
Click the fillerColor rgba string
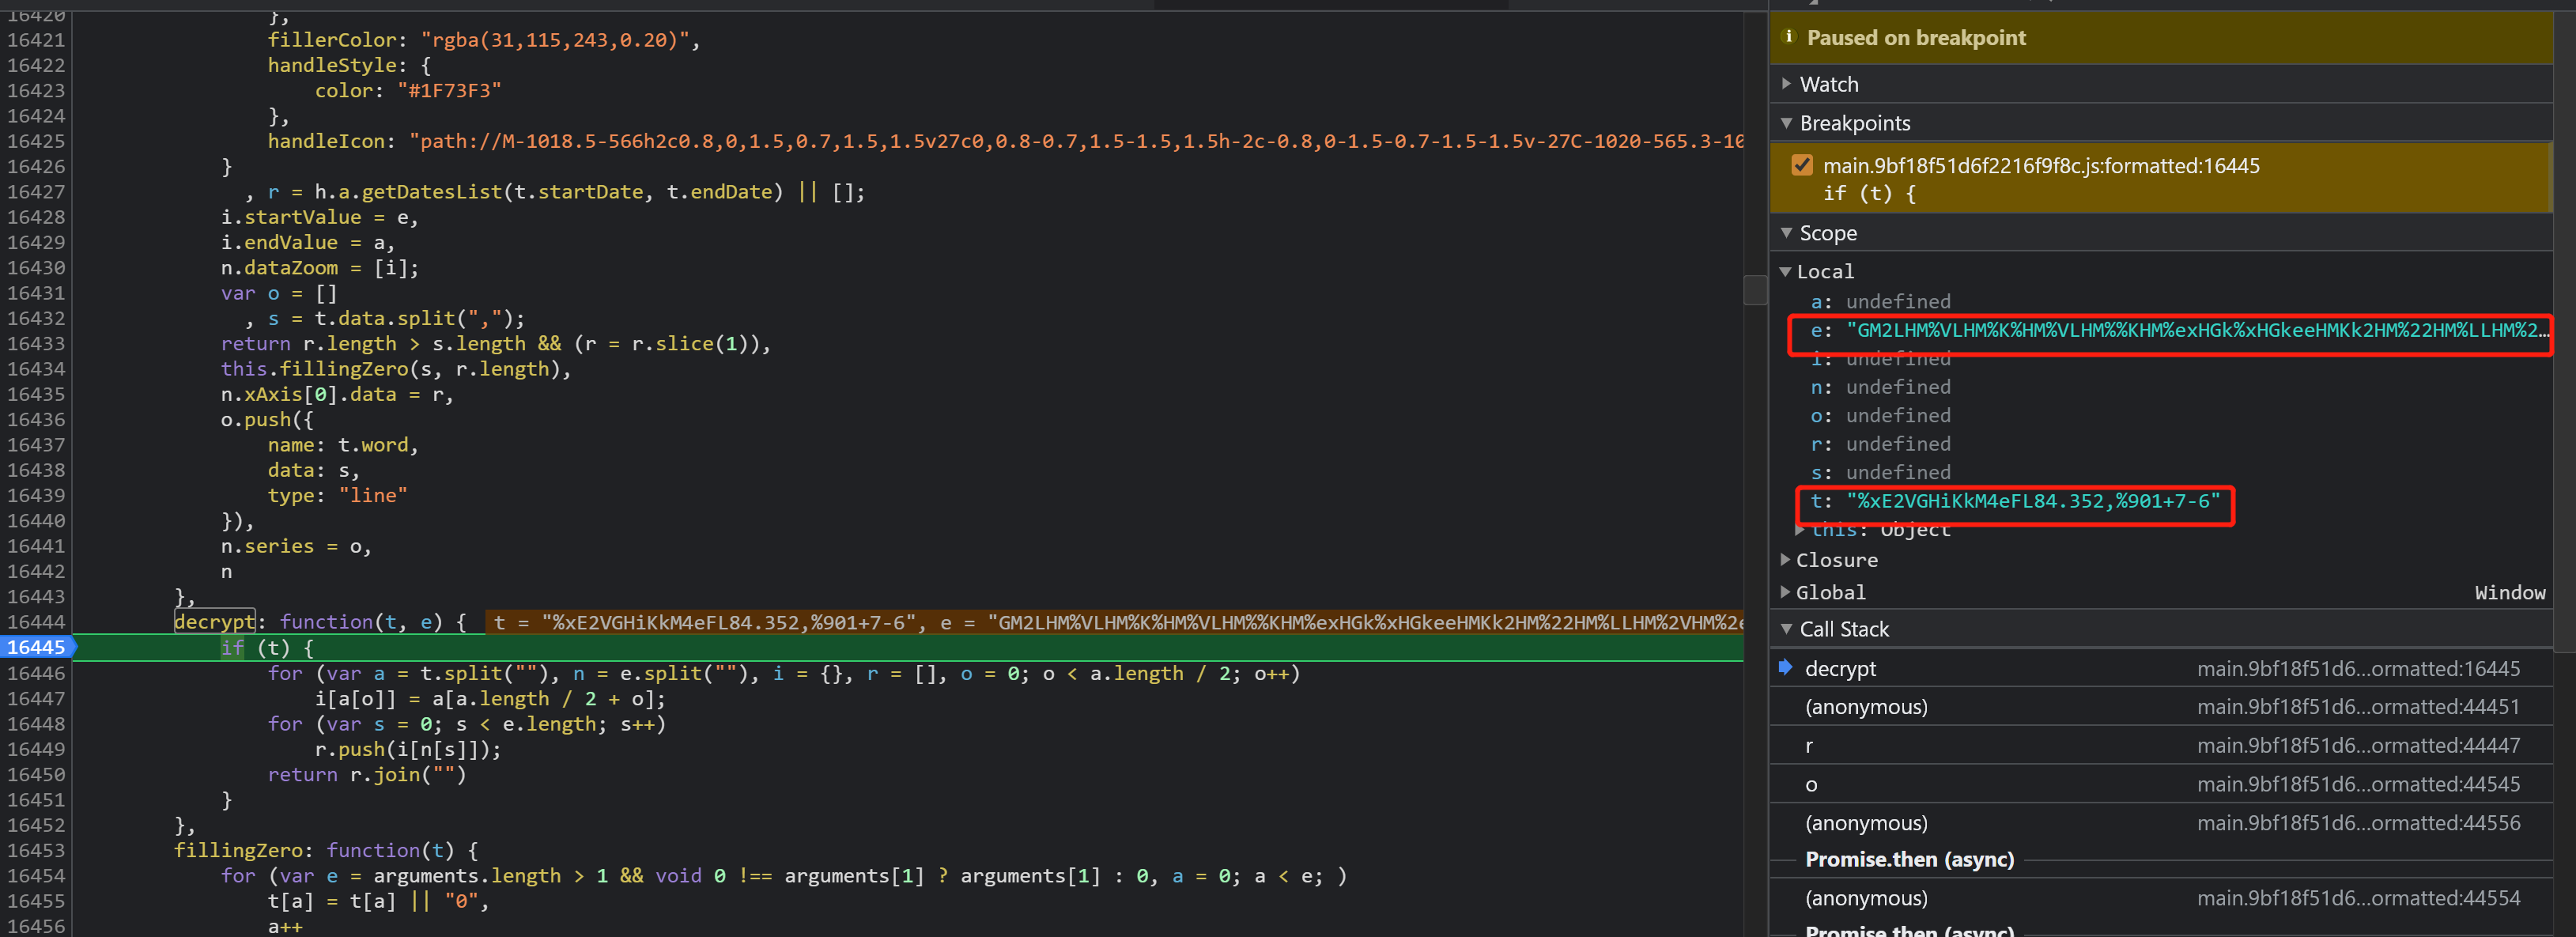(x=555, y=40)
